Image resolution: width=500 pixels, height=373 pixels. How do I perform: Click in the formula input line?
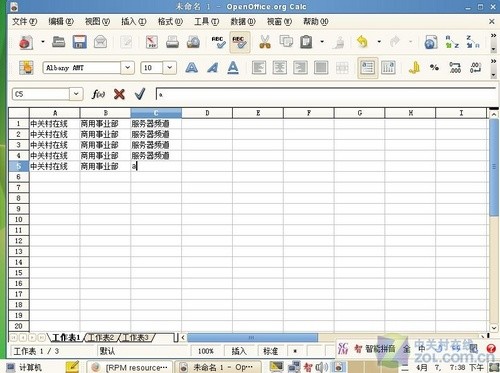[326, 95]
